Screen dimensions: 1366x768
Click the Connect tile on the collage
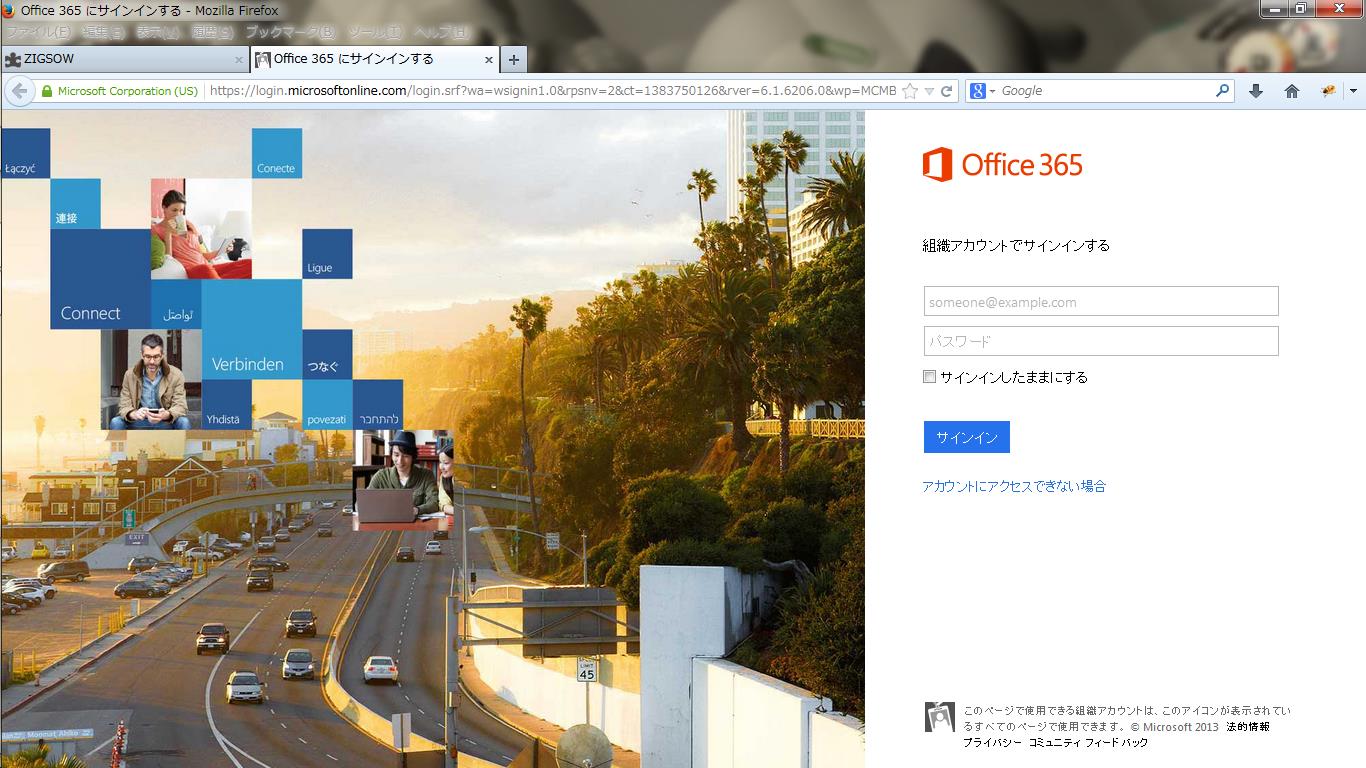tap(100, 279)
